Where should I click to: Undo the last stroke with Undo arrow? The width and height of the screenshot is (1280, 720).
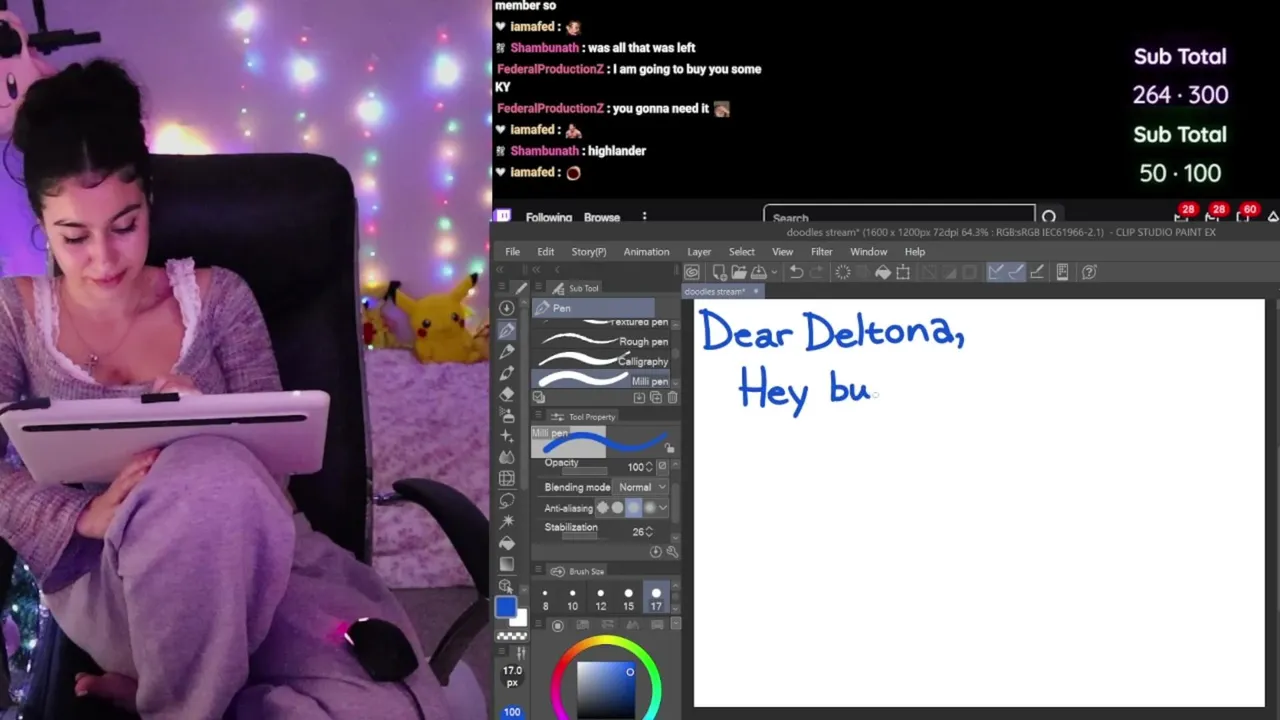[x=797, y=272]
